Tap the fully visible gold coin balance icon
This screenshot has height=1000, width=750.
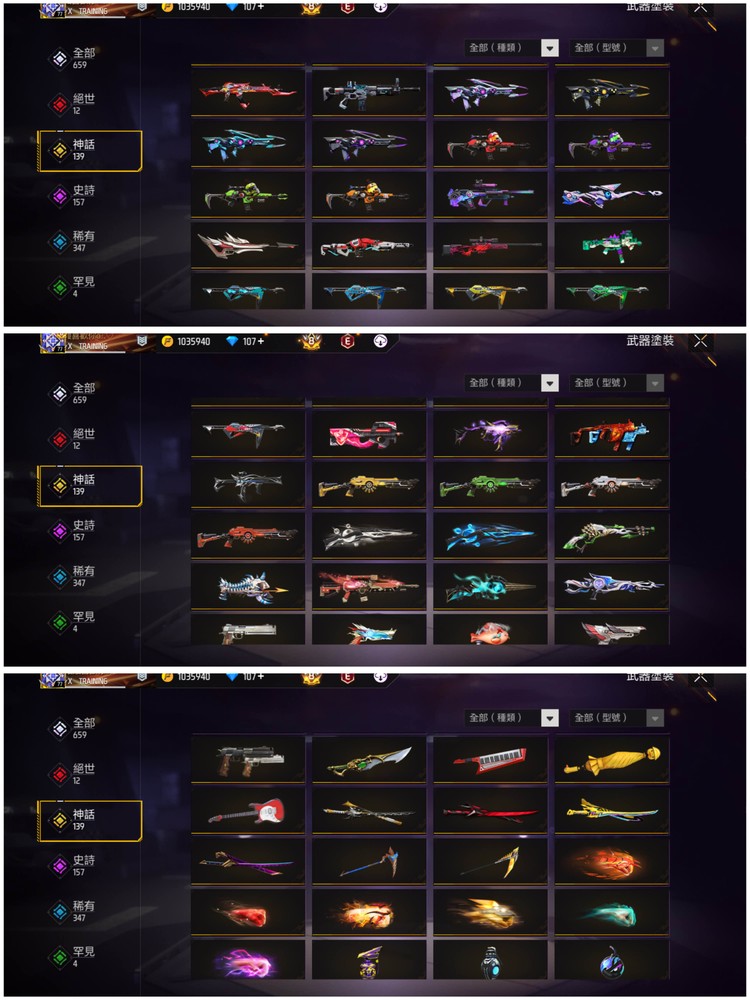tap(167, 342)
